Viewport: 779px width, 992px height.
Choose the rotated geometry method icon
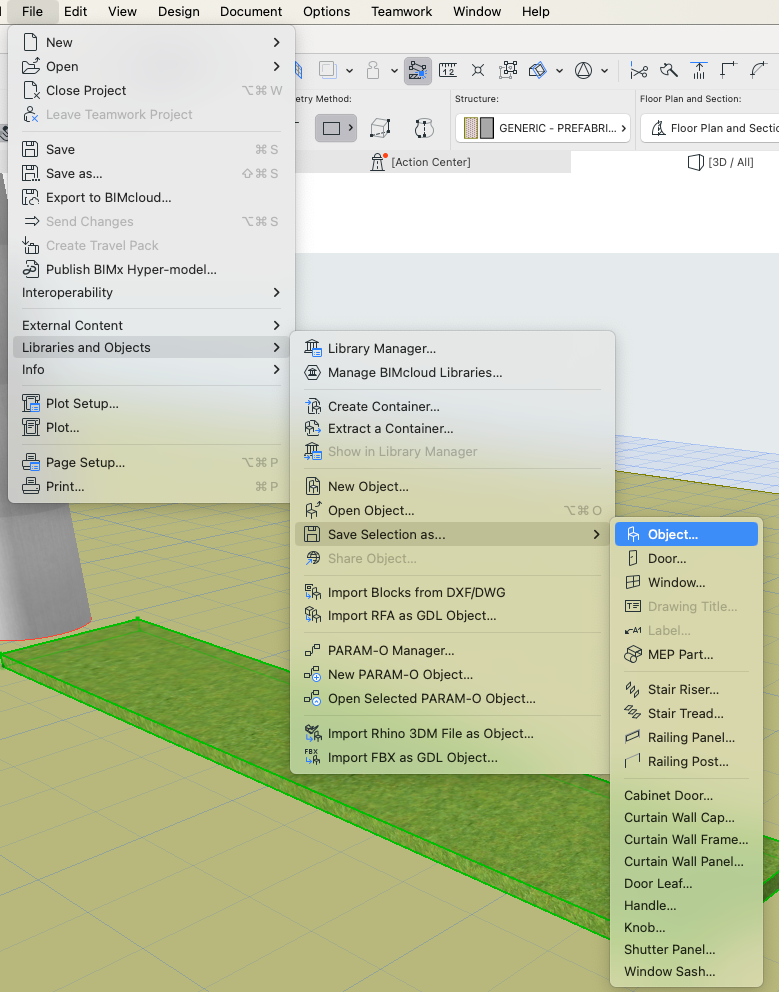pos(424,128)
